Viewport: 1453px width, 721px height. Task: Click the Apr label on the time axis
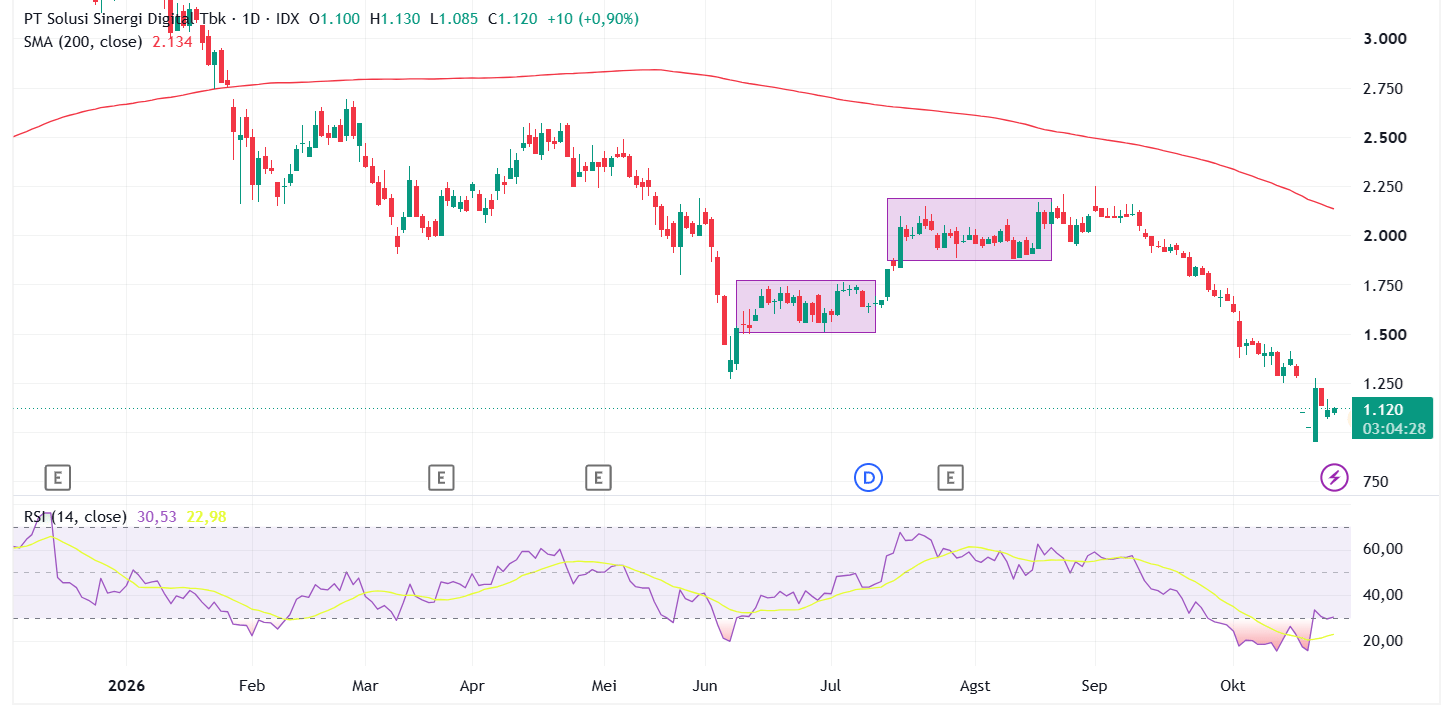click(x=472, y=686)
